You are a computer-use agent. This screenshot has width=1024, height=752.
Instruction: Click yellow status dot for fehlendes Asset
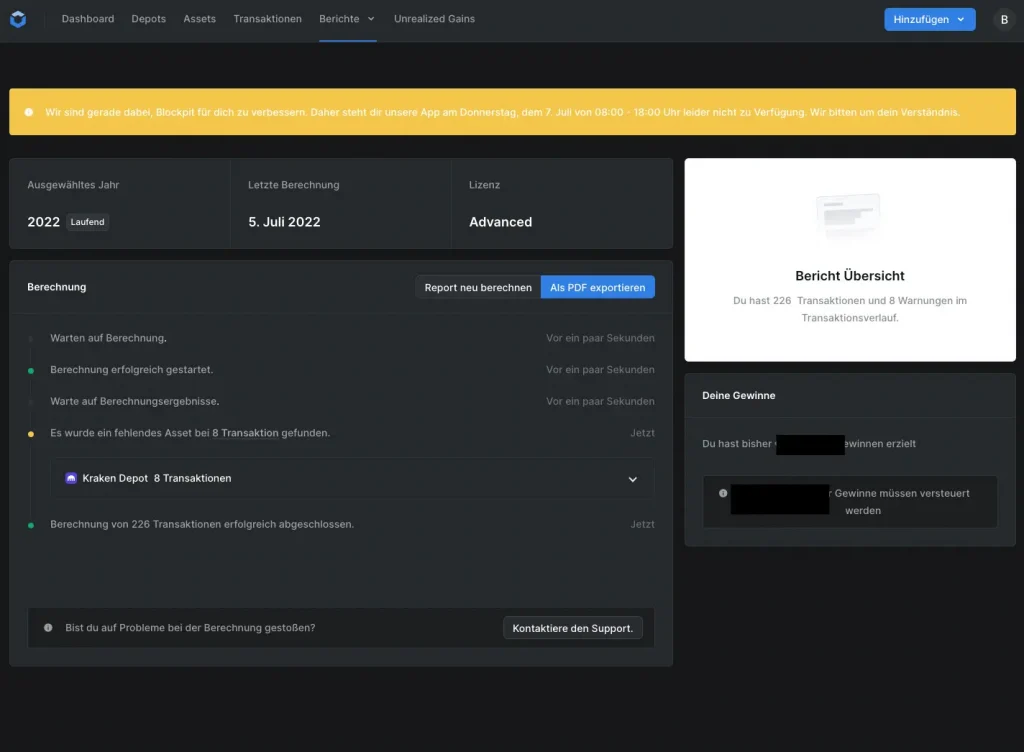[x=31, y=434]
